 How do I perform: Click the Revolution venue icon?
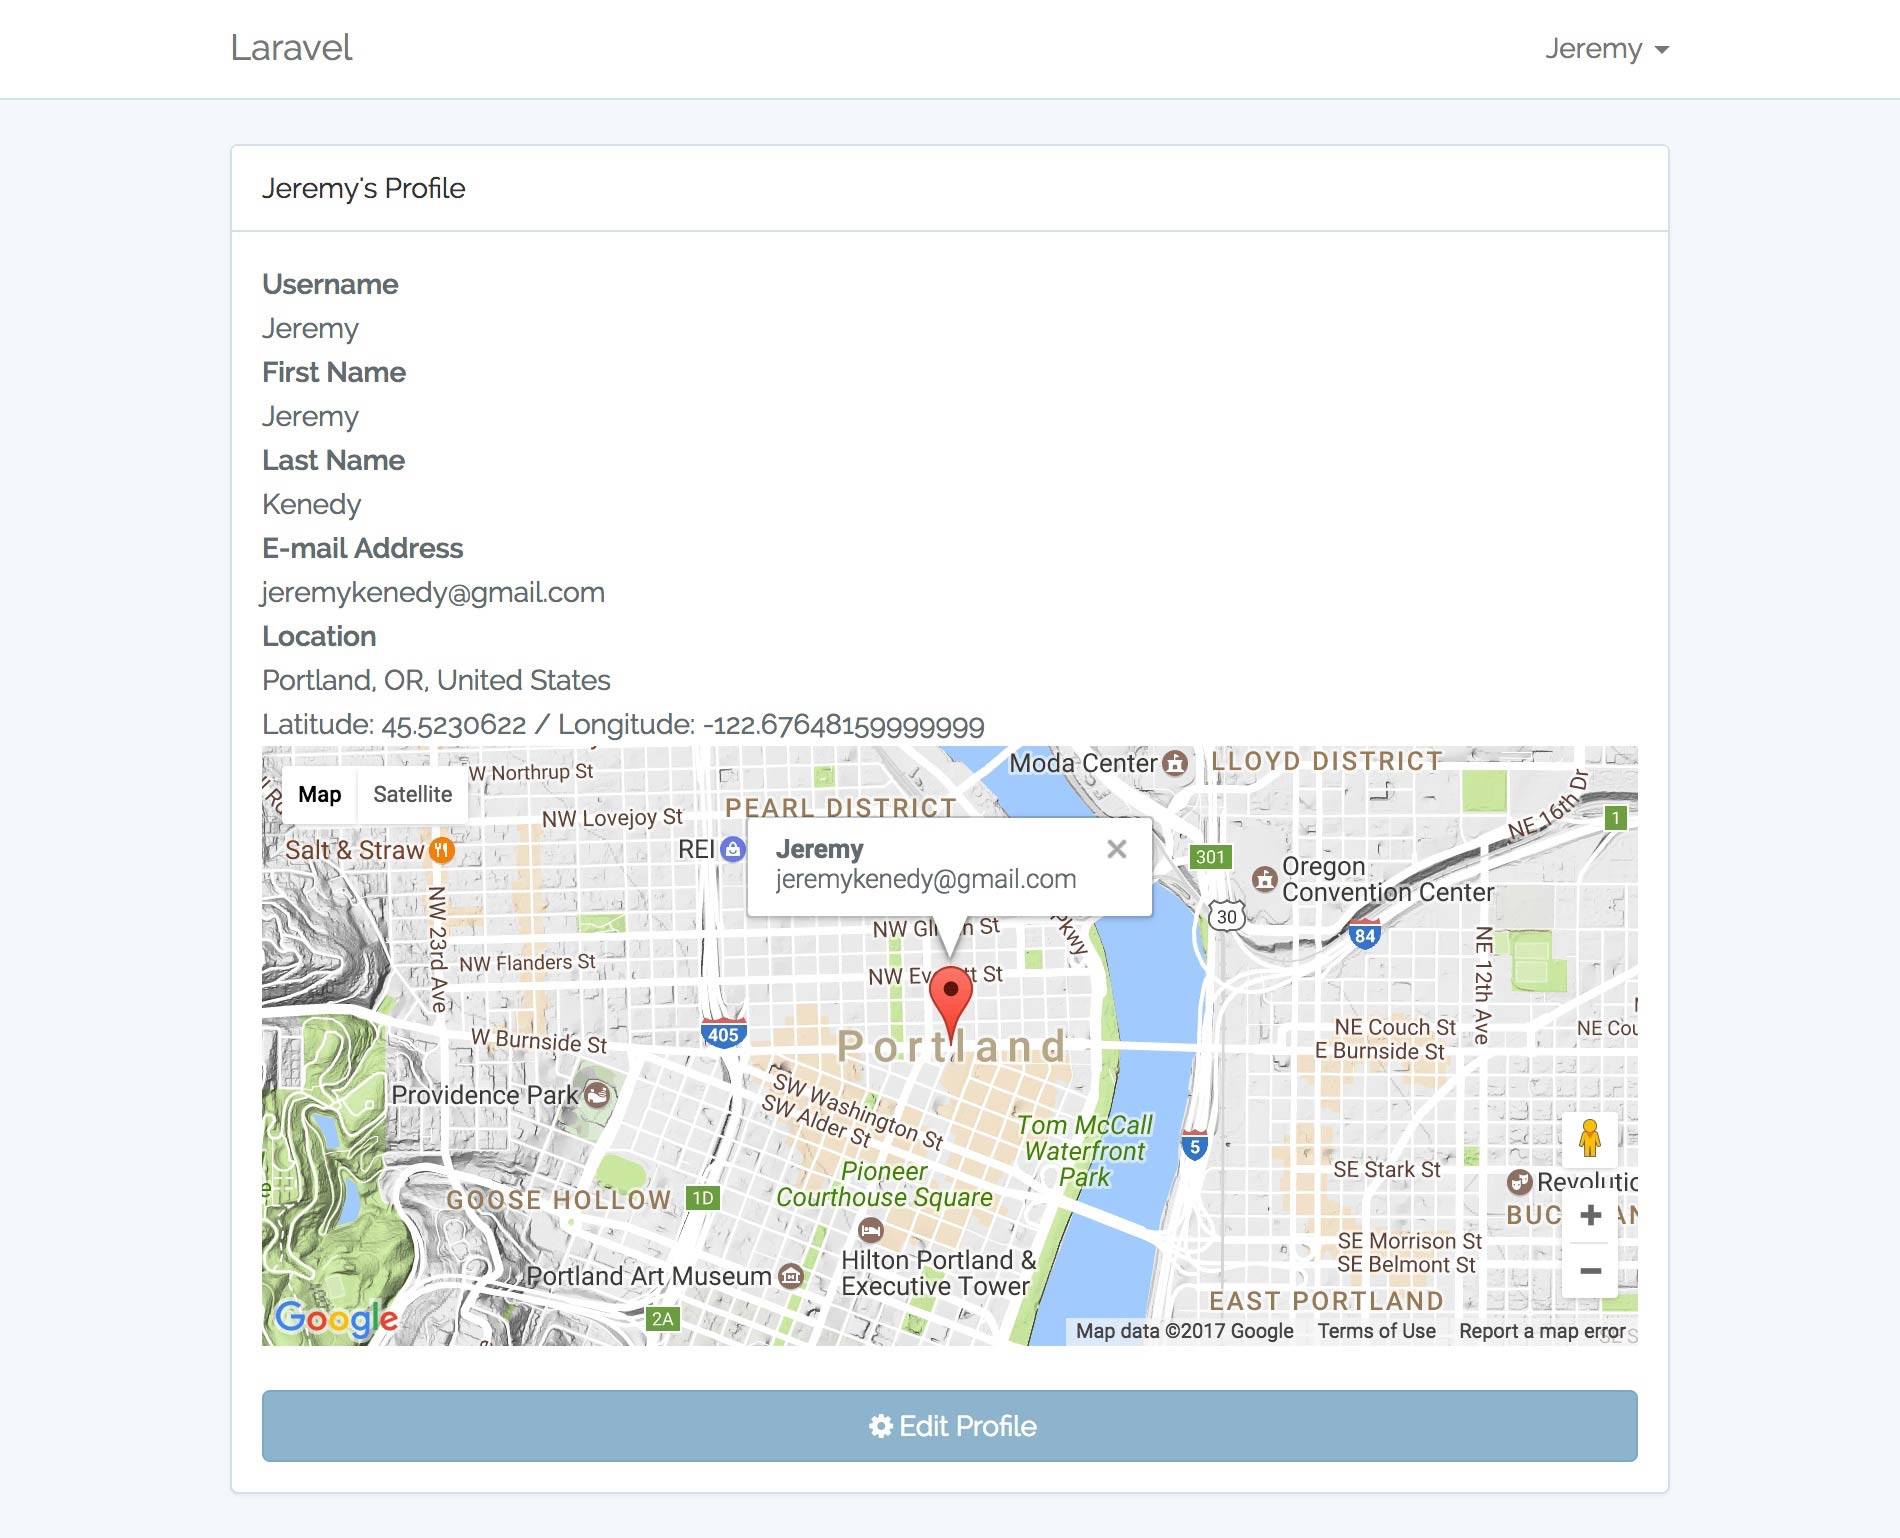click(1519, 1182)
